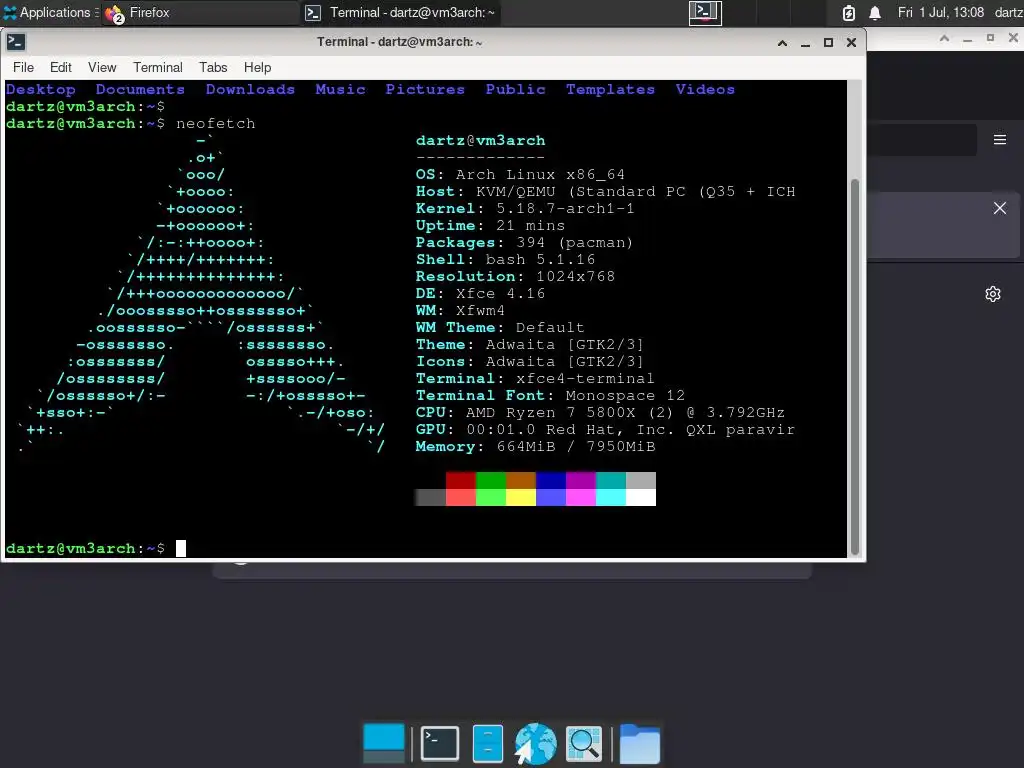Open the Edit menu in Terminal

[x=61, y=67]
